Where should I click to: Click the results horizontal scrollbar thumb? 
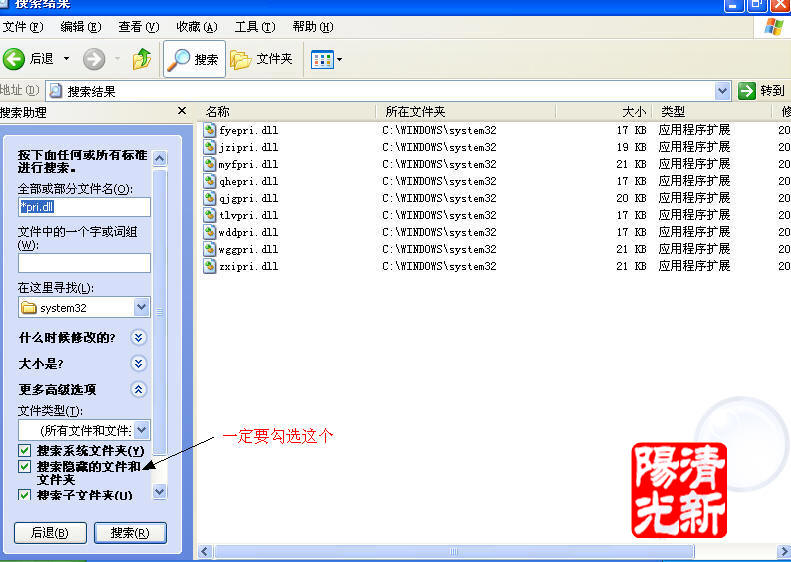click(x=454, y=551)
